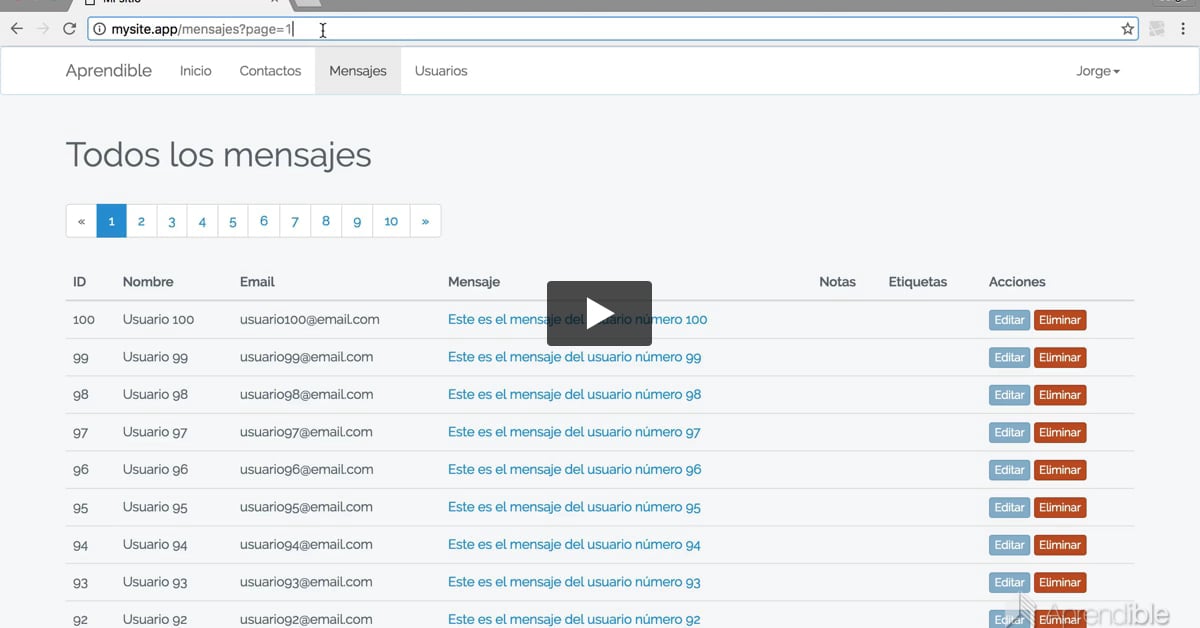
Task: Open the Contactos nav item
Action: tap(270, 71)
